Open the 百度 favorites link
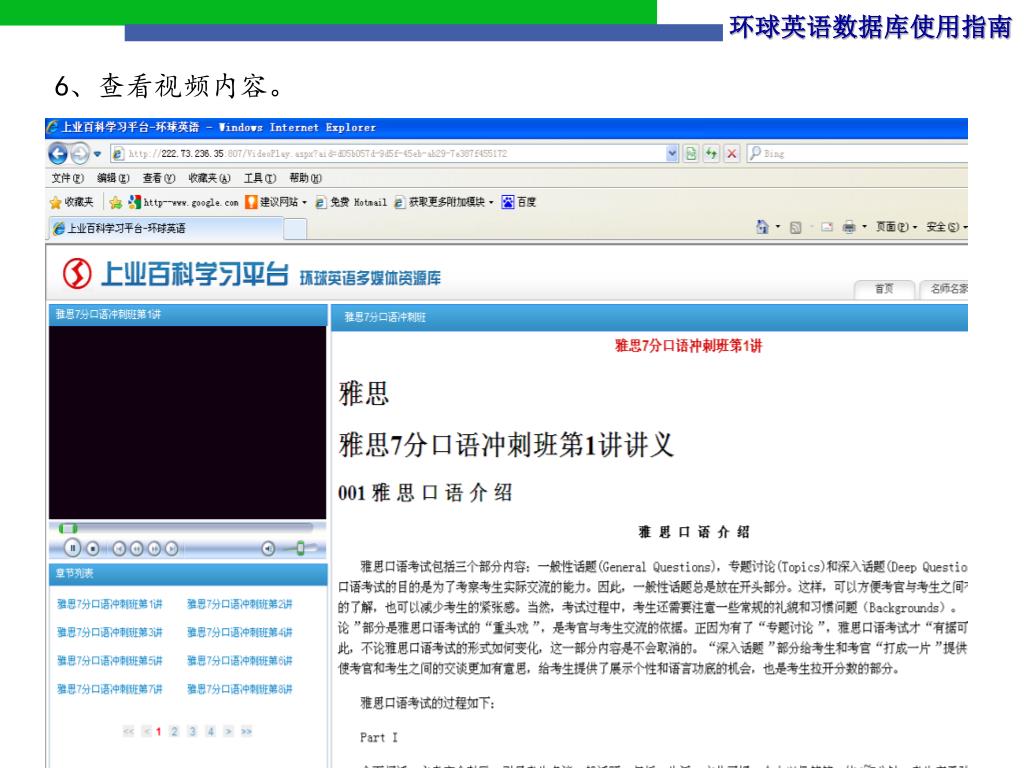1024x768 pixels. point(519,202)
